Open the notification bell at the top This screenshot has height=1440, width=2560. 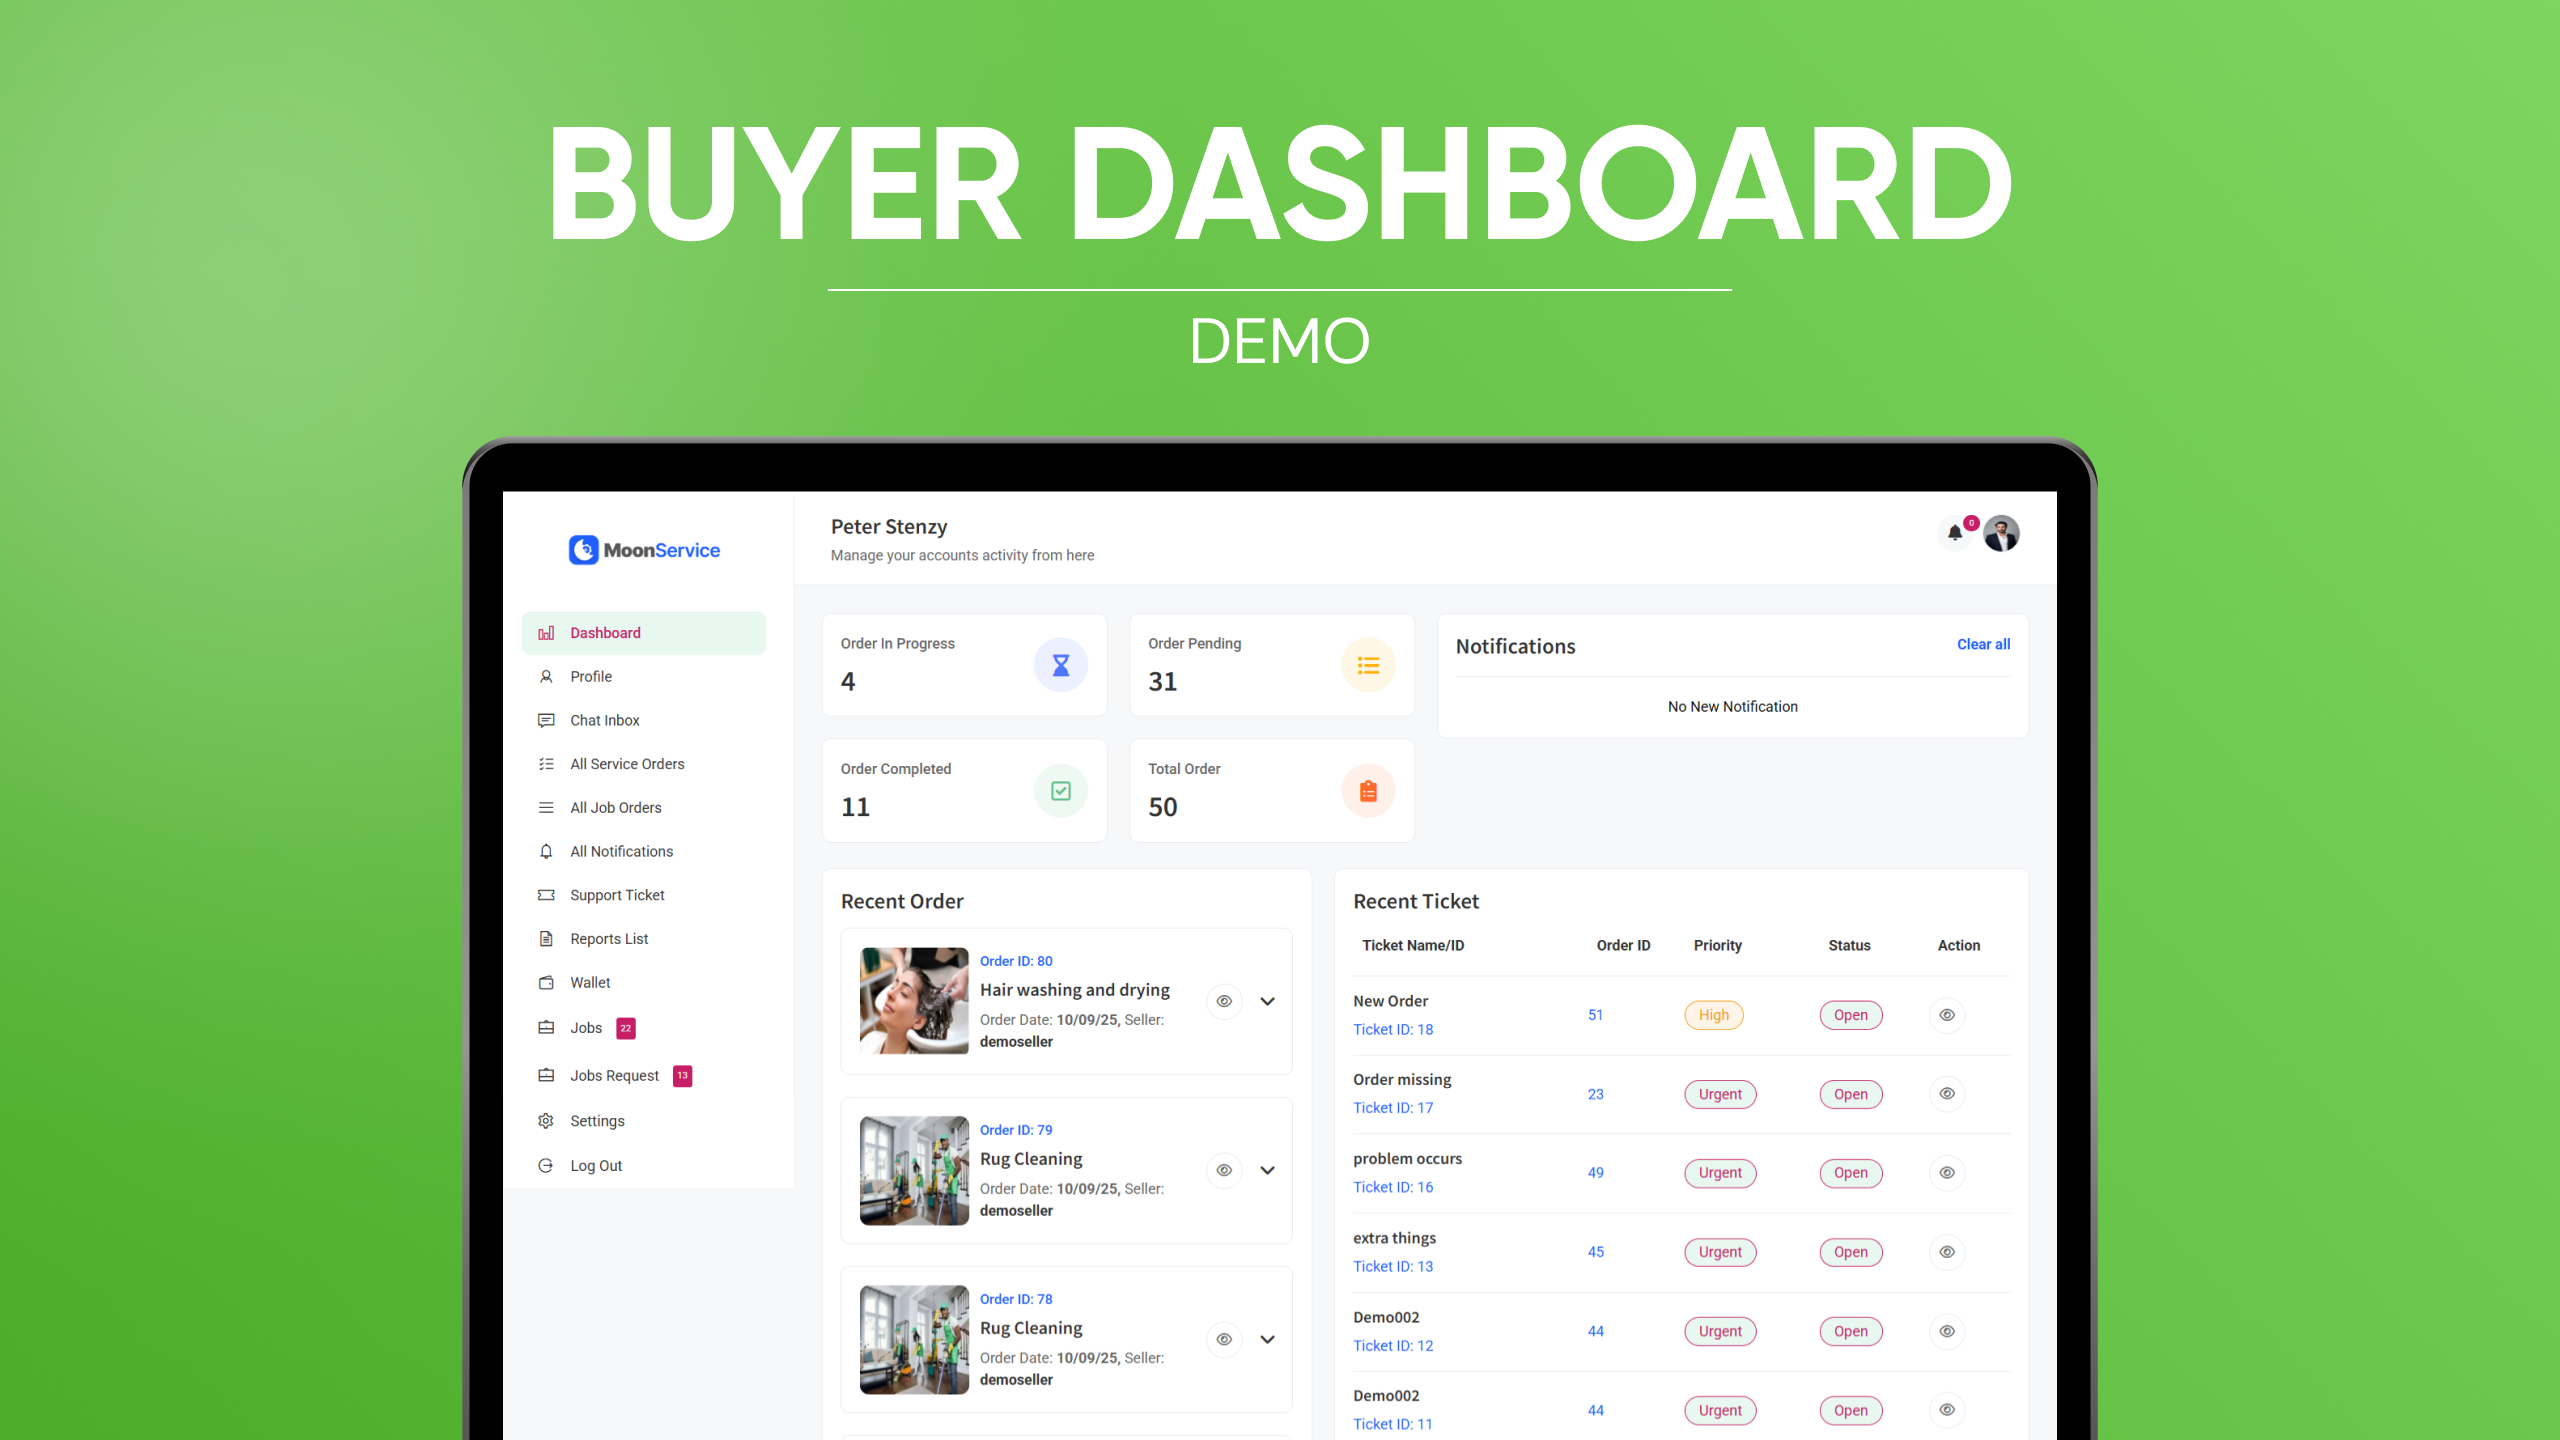(x=1956, y=533)
